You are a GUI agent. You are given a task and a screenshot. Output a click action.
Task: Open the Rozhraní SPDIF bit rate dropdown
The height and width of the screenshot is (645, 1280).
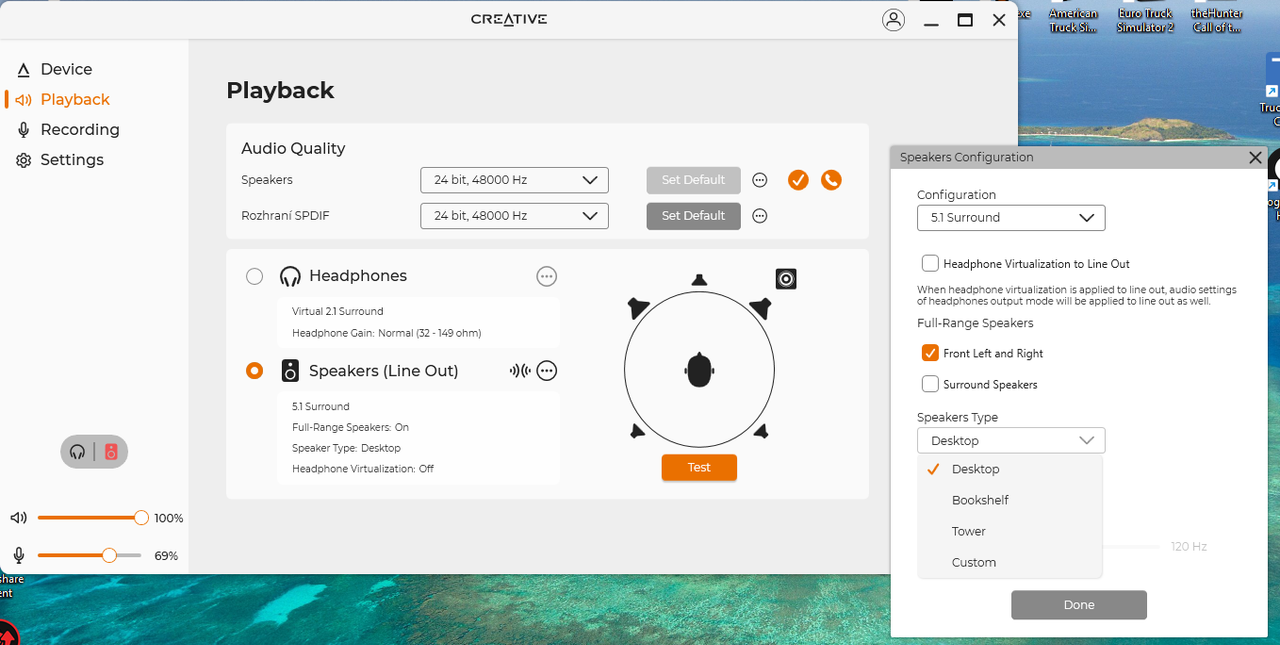[514, 215]
